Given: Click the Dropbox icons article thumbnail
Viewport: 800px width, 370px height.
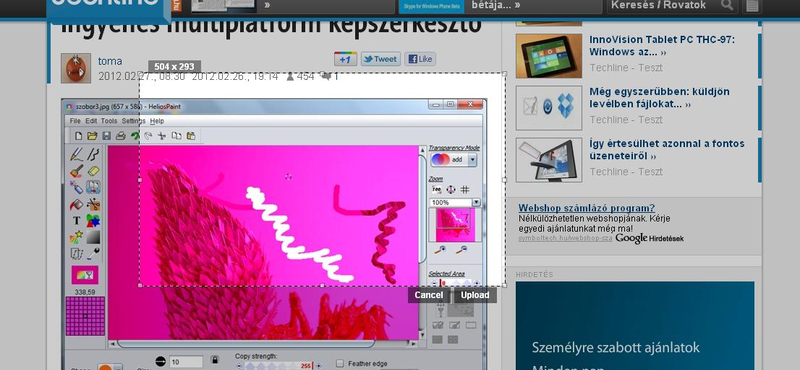Looking at the screenshot, I should (548, 108).
